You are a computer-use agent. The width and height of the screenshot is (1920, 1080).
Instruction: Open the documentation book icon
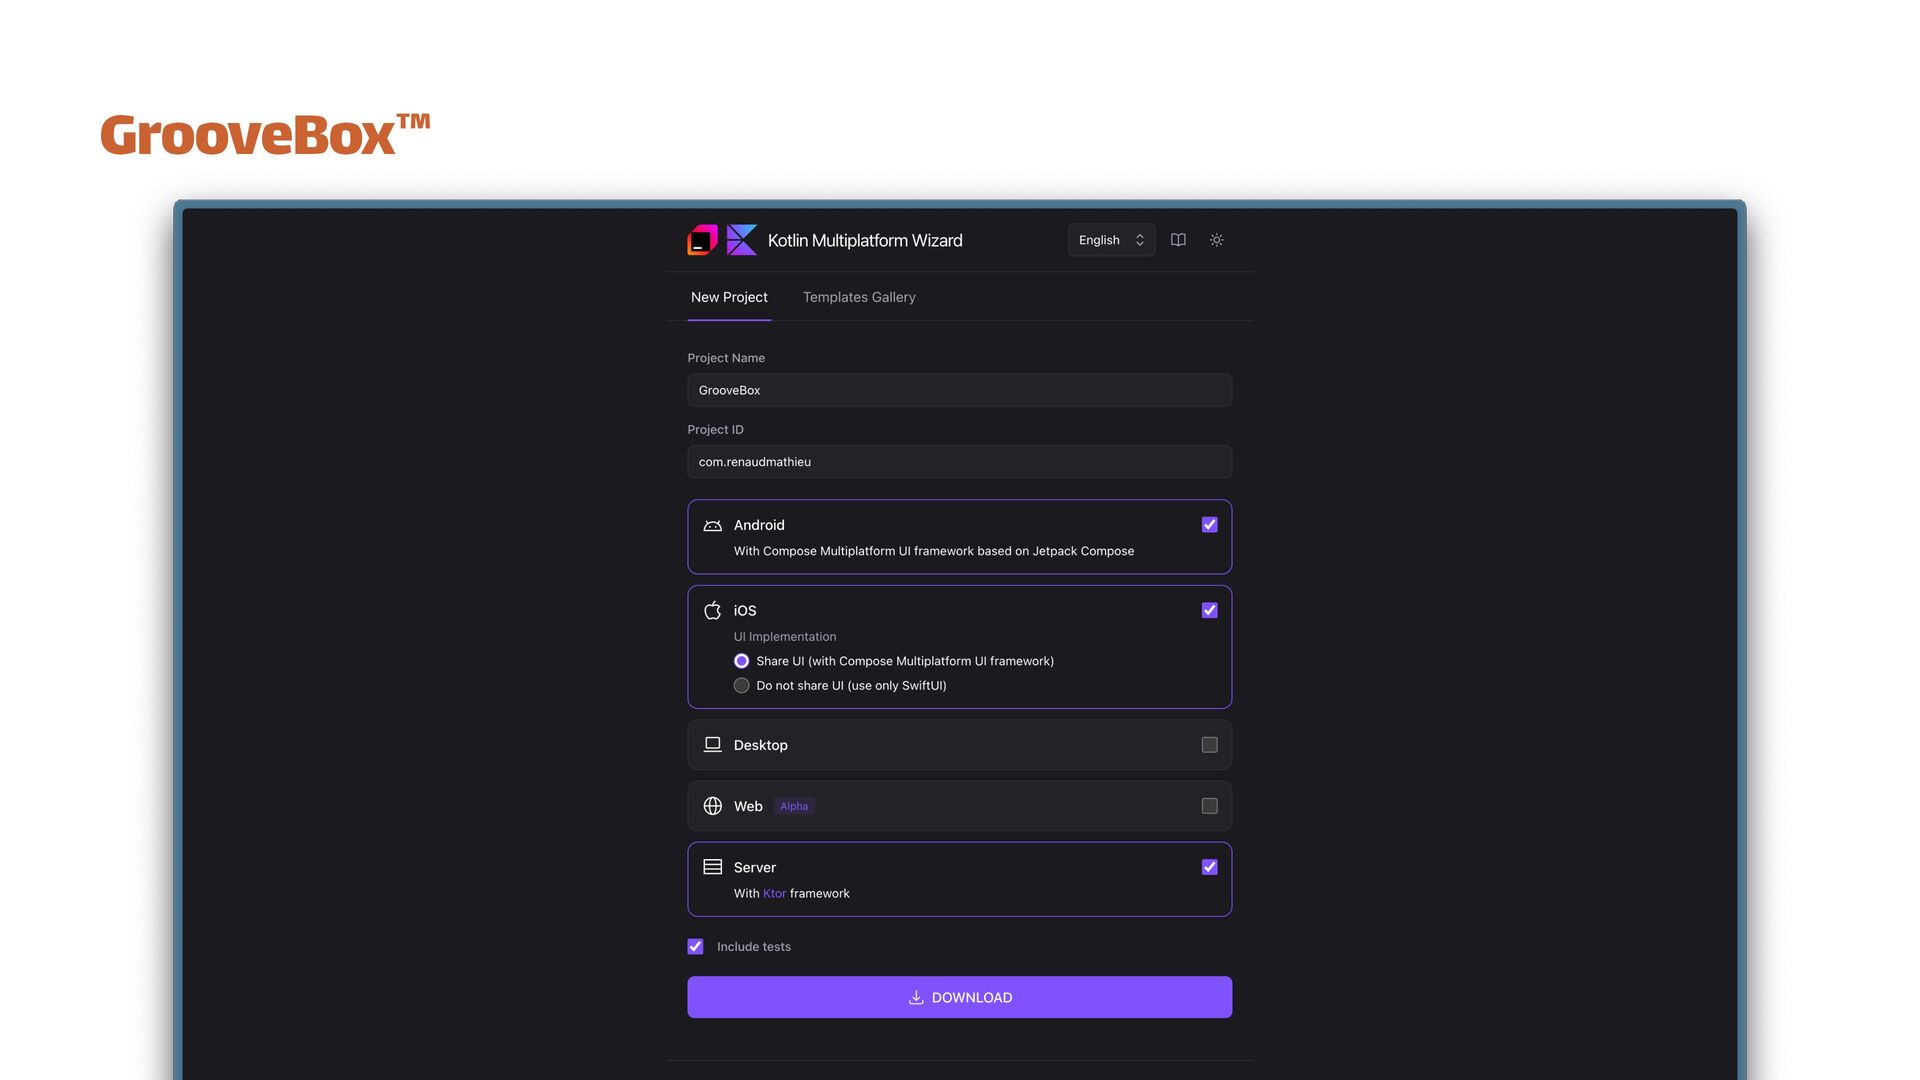tap(1178, 240)
